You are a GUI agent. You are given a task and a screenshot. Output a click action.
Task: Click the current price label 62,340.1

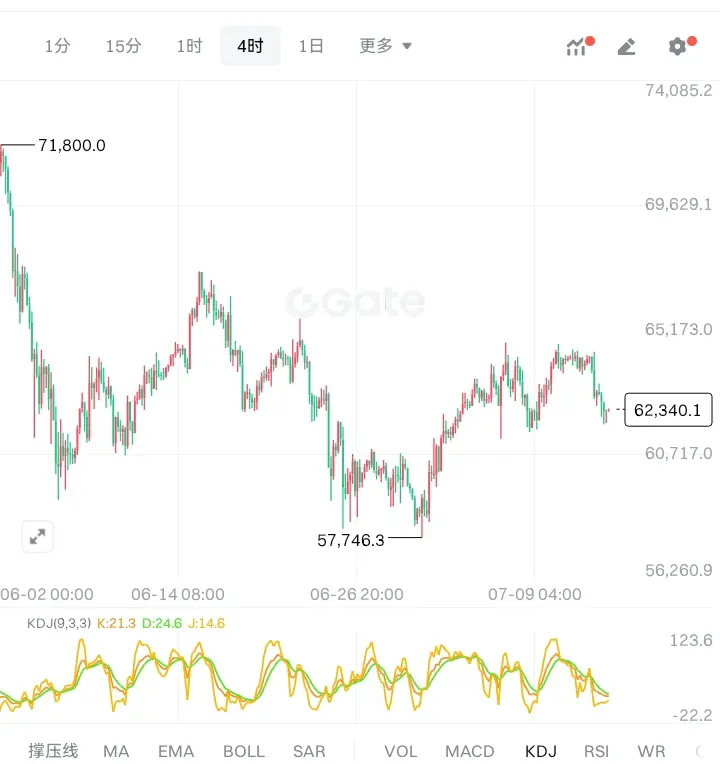pyautogui.click(x=668, y=410)
